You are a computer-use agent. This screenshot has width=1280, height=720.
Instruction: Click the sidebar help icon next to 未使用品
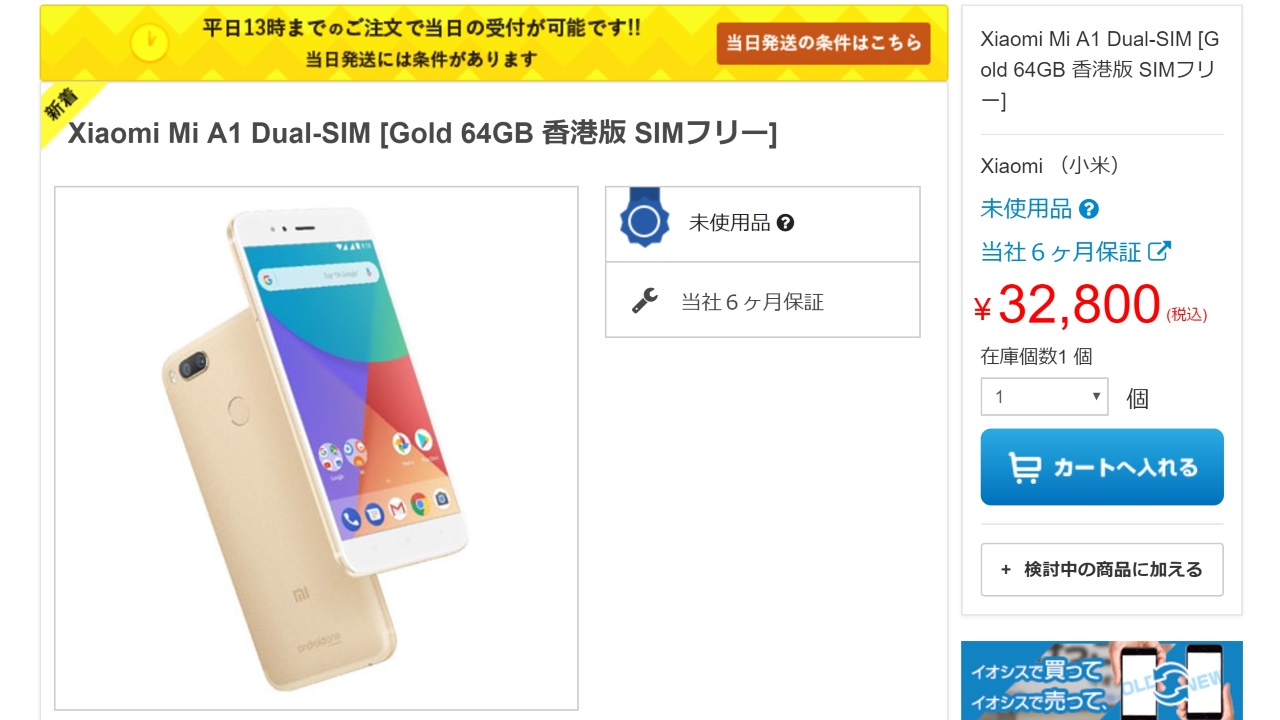tap(1089, 209)
